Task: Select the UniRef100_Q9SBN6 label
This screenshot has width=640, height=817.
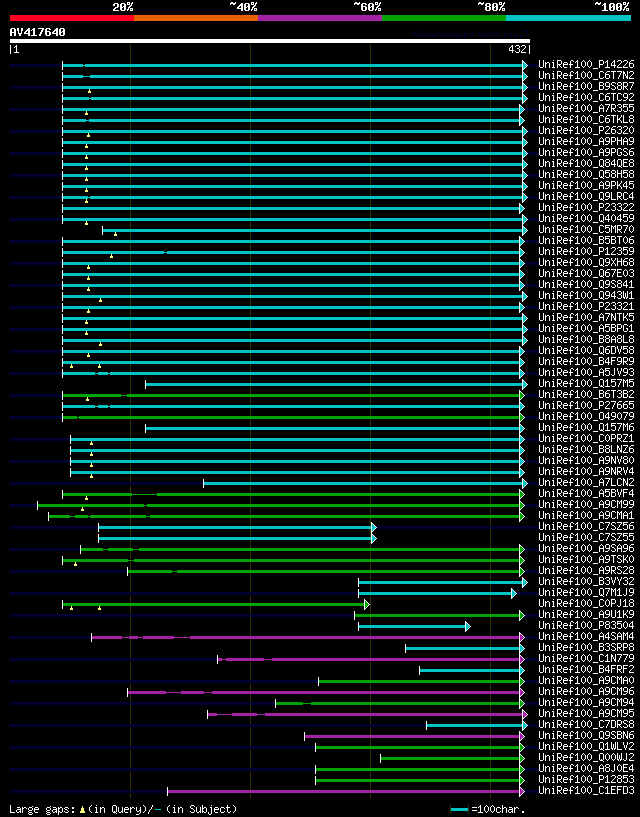Action: 586,735
